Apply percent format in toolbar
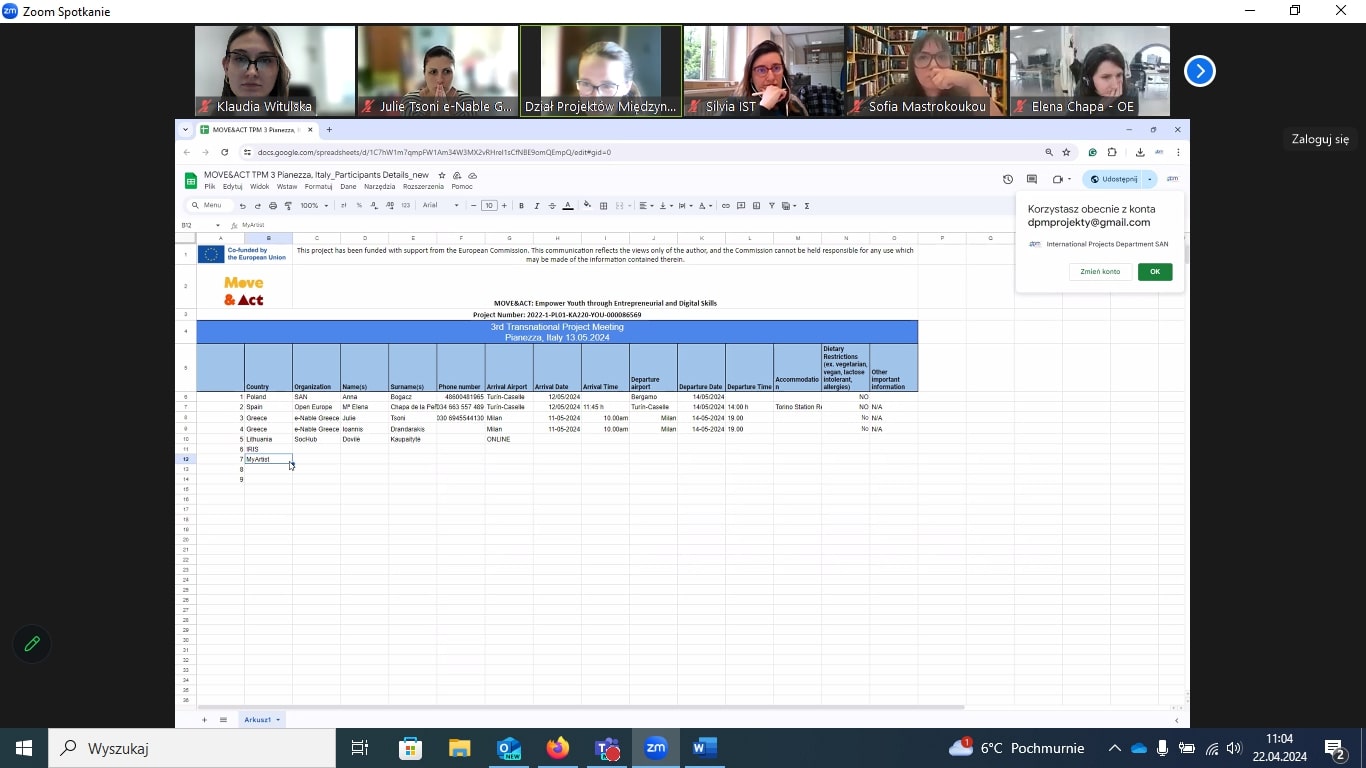The image size is (1366, 768). click(359, 206)
